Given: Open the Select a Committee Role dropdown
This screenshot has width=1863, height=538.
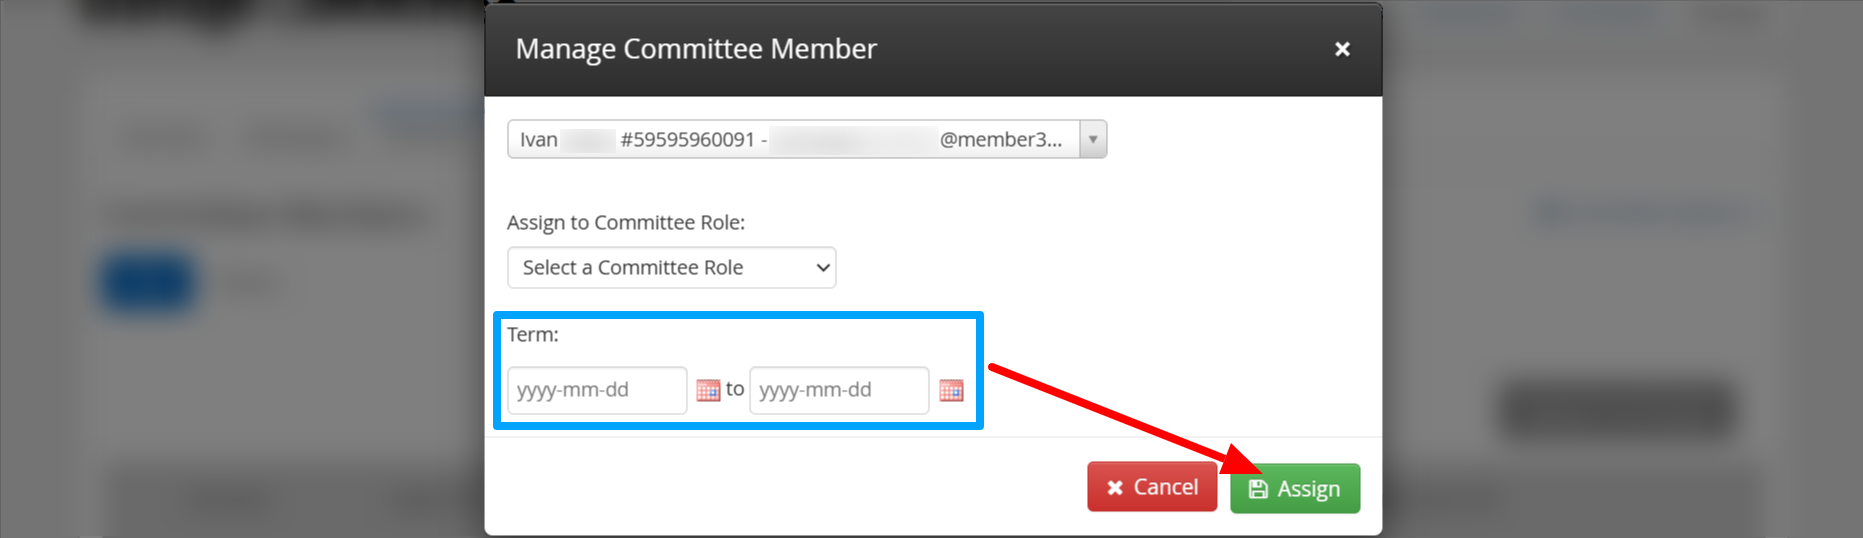Looking at the screenshot, I should tap(672, 268).
